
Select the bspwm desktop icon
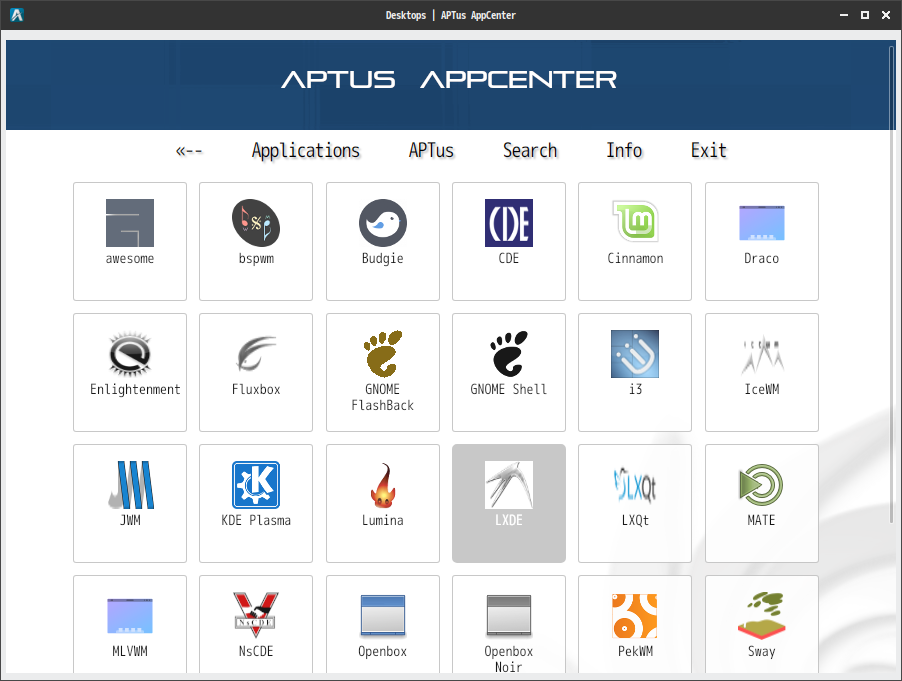tap(256, 223)
